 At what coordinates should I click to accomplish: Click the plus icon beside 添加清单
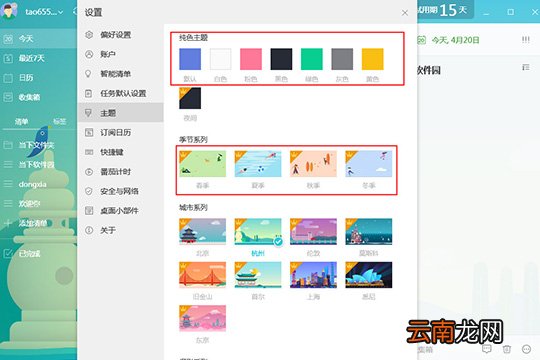coord(8,223)
